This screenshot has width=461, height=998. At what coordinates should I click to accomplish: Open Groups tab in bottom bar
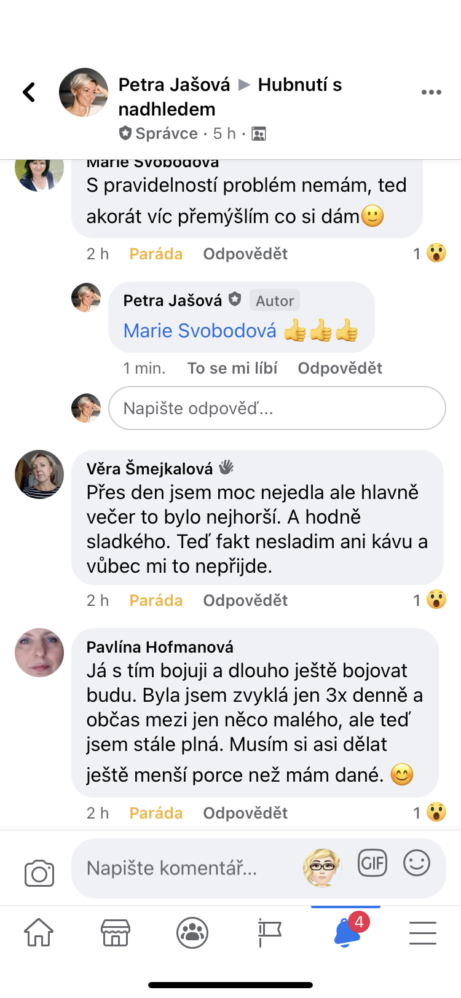[193, 934]
